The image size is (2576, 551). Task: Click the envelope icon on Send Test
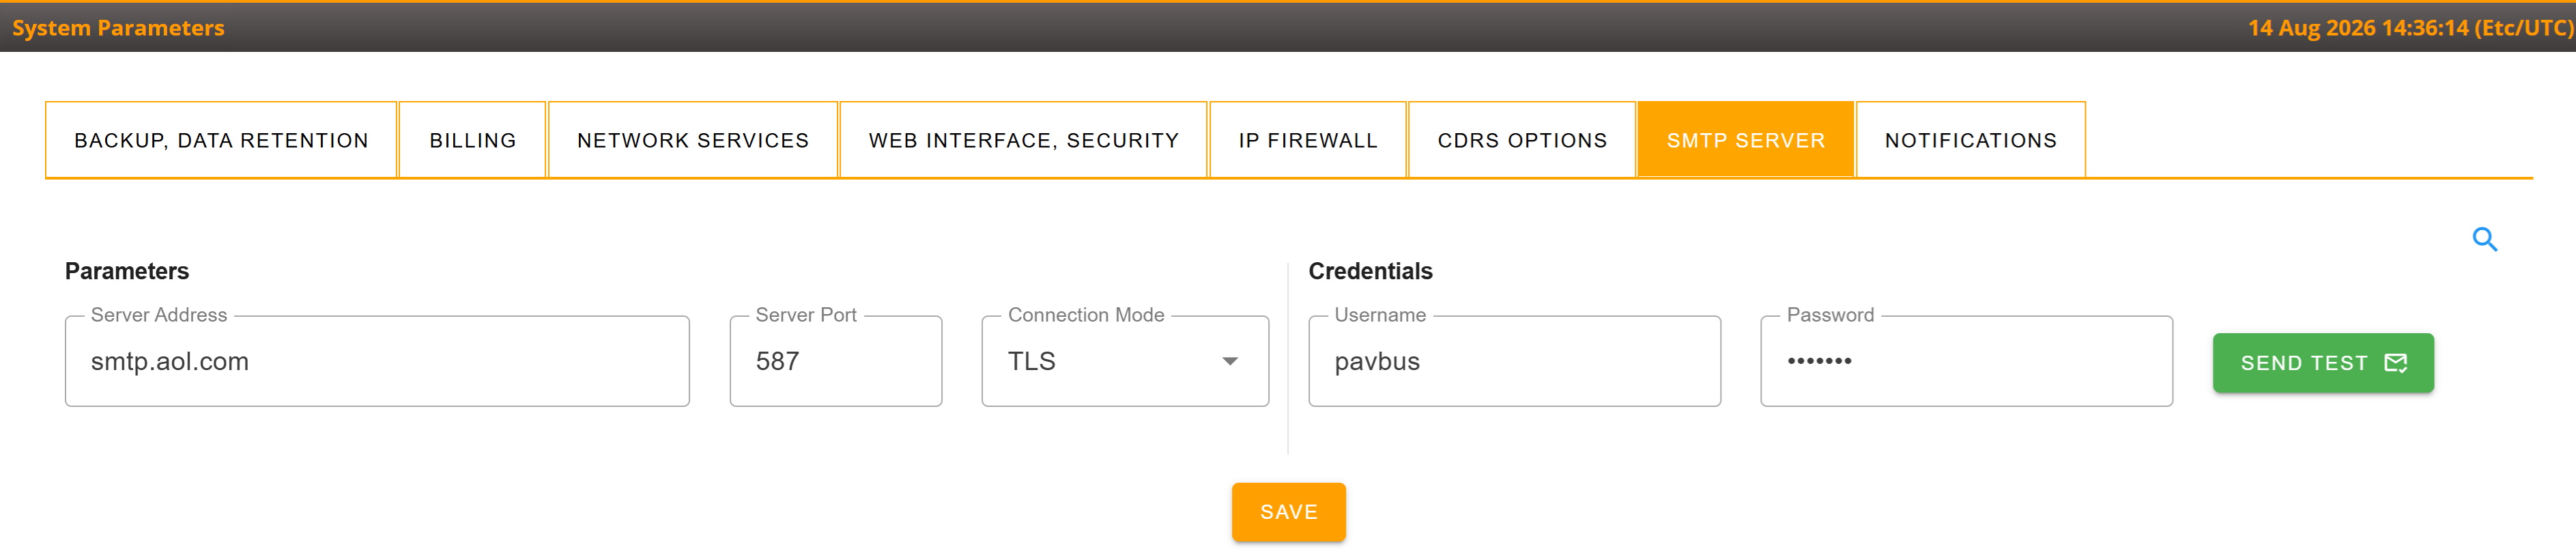click(x=2395, y=363)
